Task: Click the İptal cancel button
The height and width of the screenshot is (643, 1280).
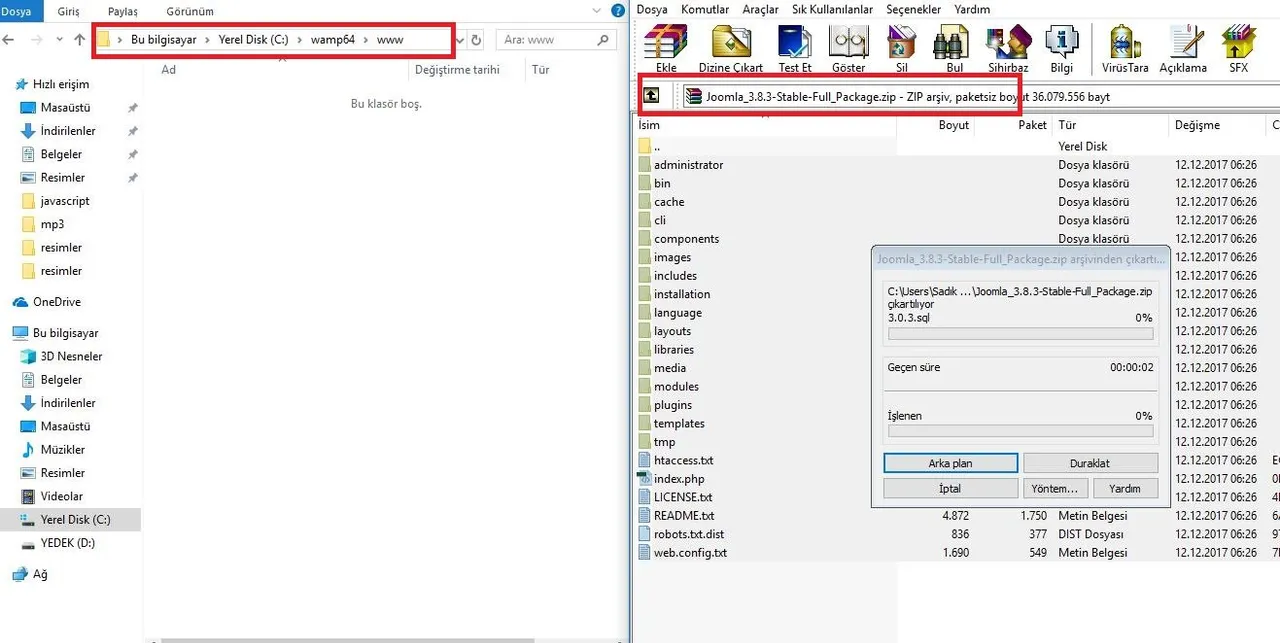Action: 950,488
